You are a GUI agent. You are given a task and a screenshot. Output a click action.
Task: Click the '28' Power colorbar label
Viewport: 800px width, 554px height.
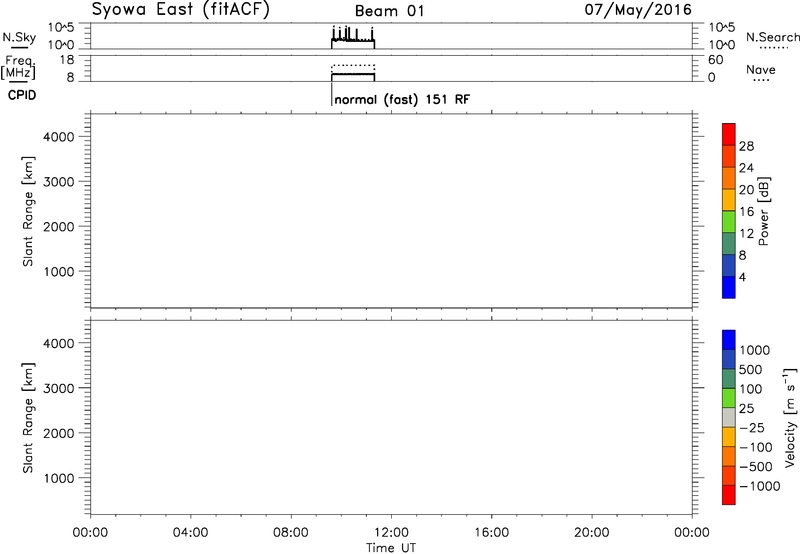click(746, 146)
